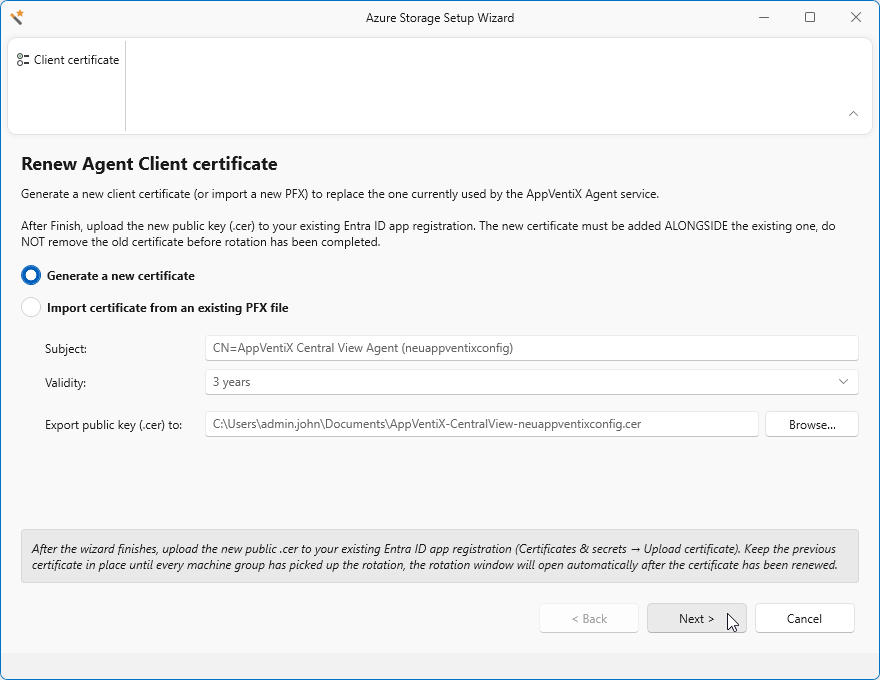Select Import certificate from existing PFX radio

point(31,307)
